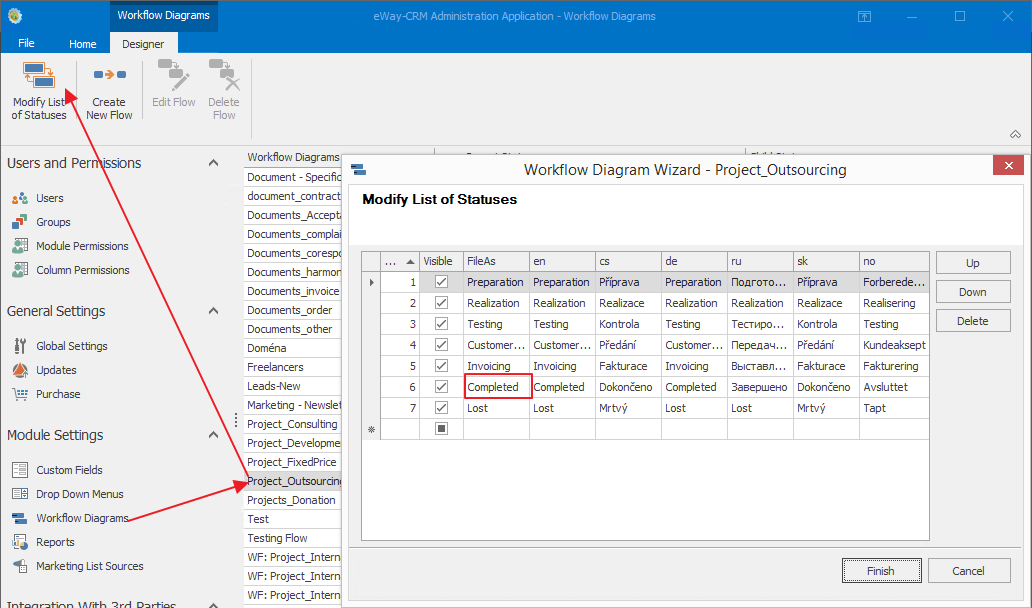This screenshot has width=1032, height=608.
Task: Collapse the Module Settings section
Action: [213, 434]
